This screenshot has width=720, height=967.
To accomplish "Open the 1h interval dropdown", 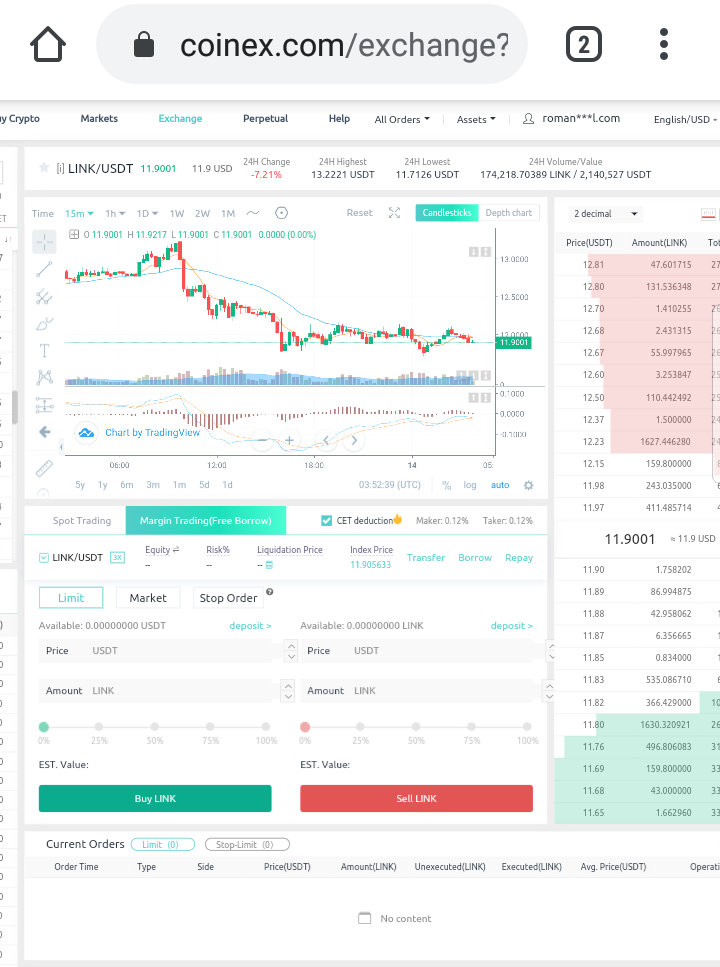I will coord(115,213).
